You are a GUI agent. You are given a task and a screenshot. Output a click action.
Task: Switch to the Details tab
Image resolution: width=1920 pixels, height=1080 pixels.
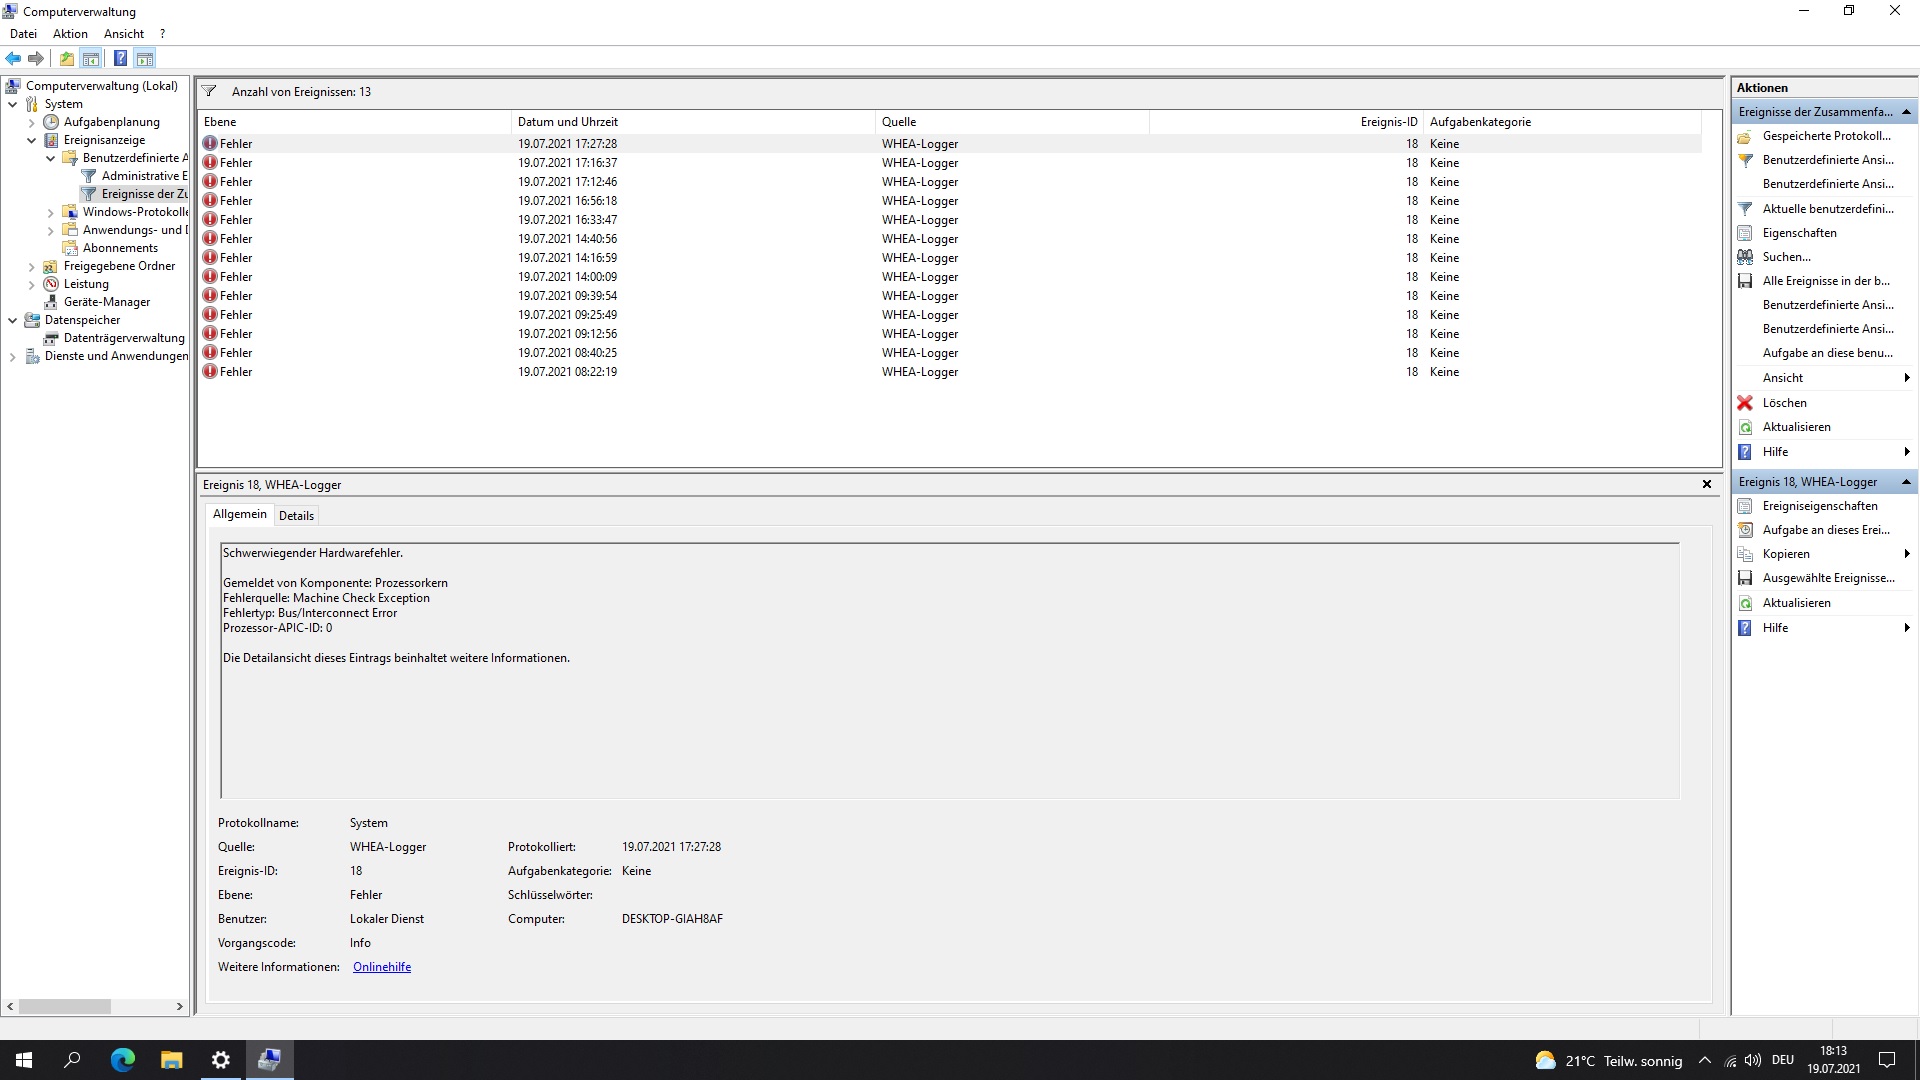(x=296, y=516)
